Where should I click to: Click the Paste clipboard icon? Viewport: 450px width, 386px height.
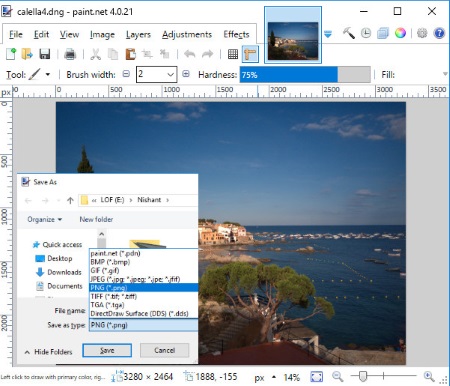(130, 54)
